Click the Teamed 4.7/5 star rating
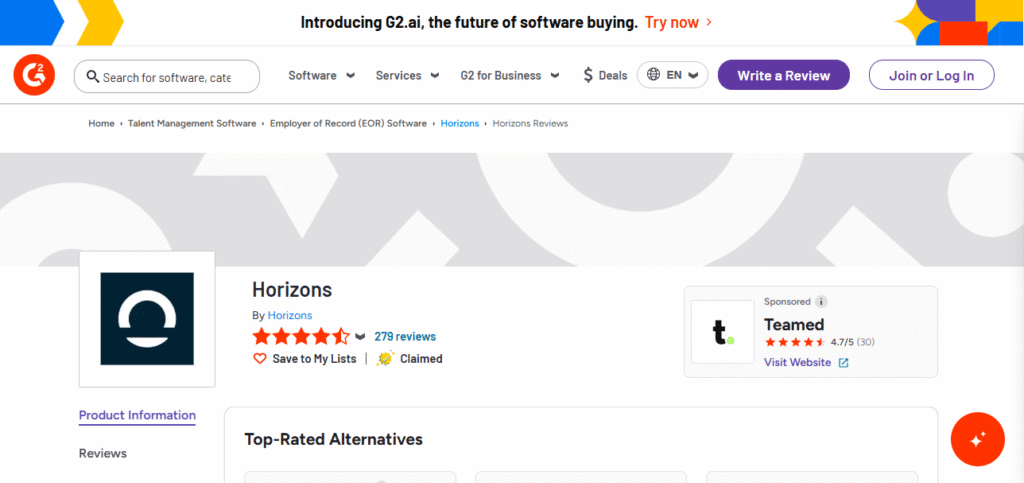 pyautogui.click(x=795, y=342)
